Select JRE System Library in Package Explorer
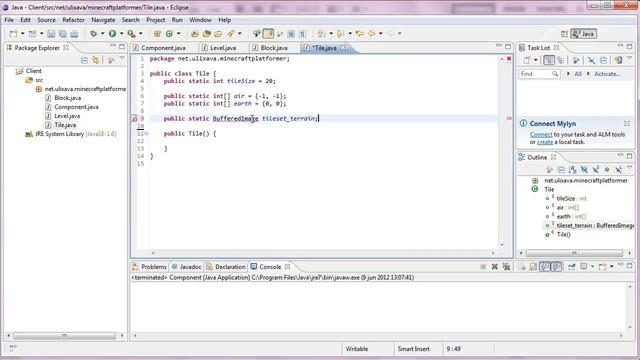Viewport: 640px width, 360px height. tap(71, 134)
